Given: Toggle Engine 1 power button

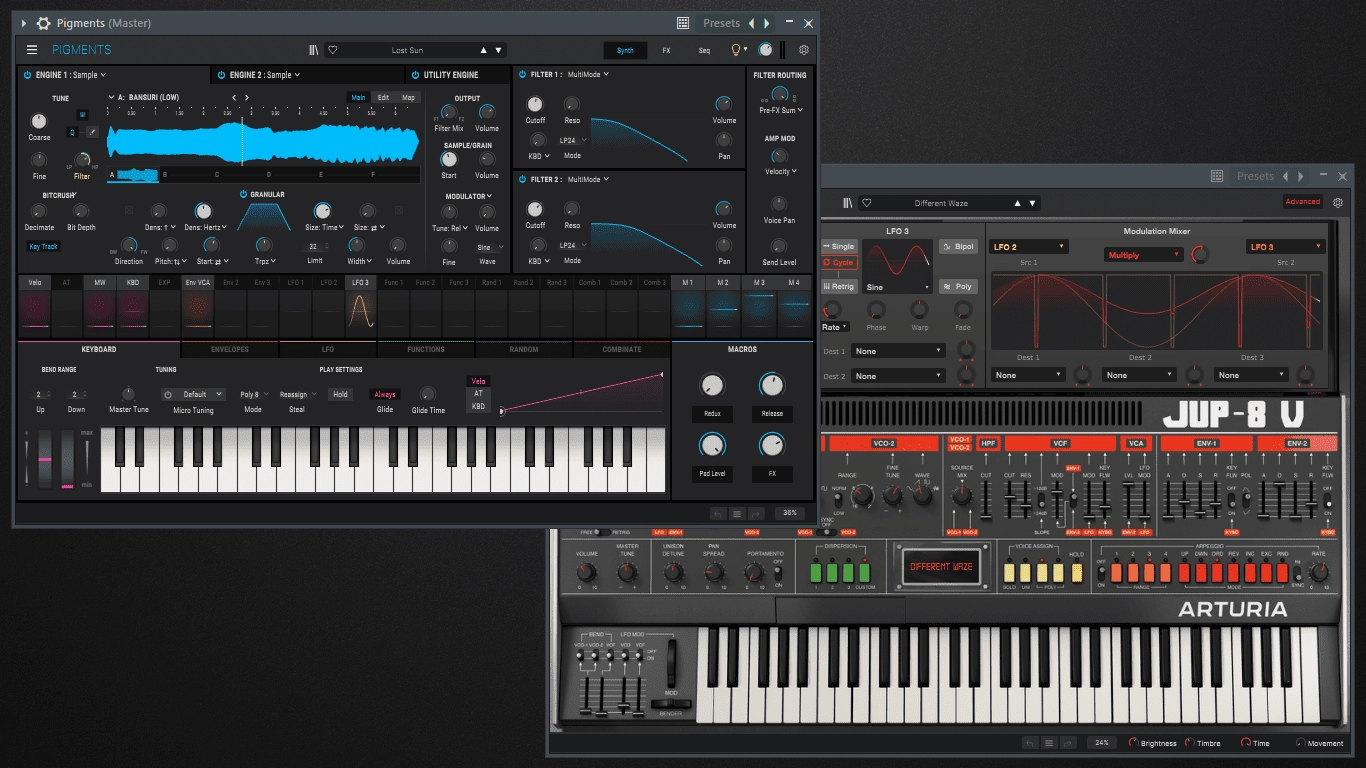Looking at the screenshot, I should coord(27,75).
